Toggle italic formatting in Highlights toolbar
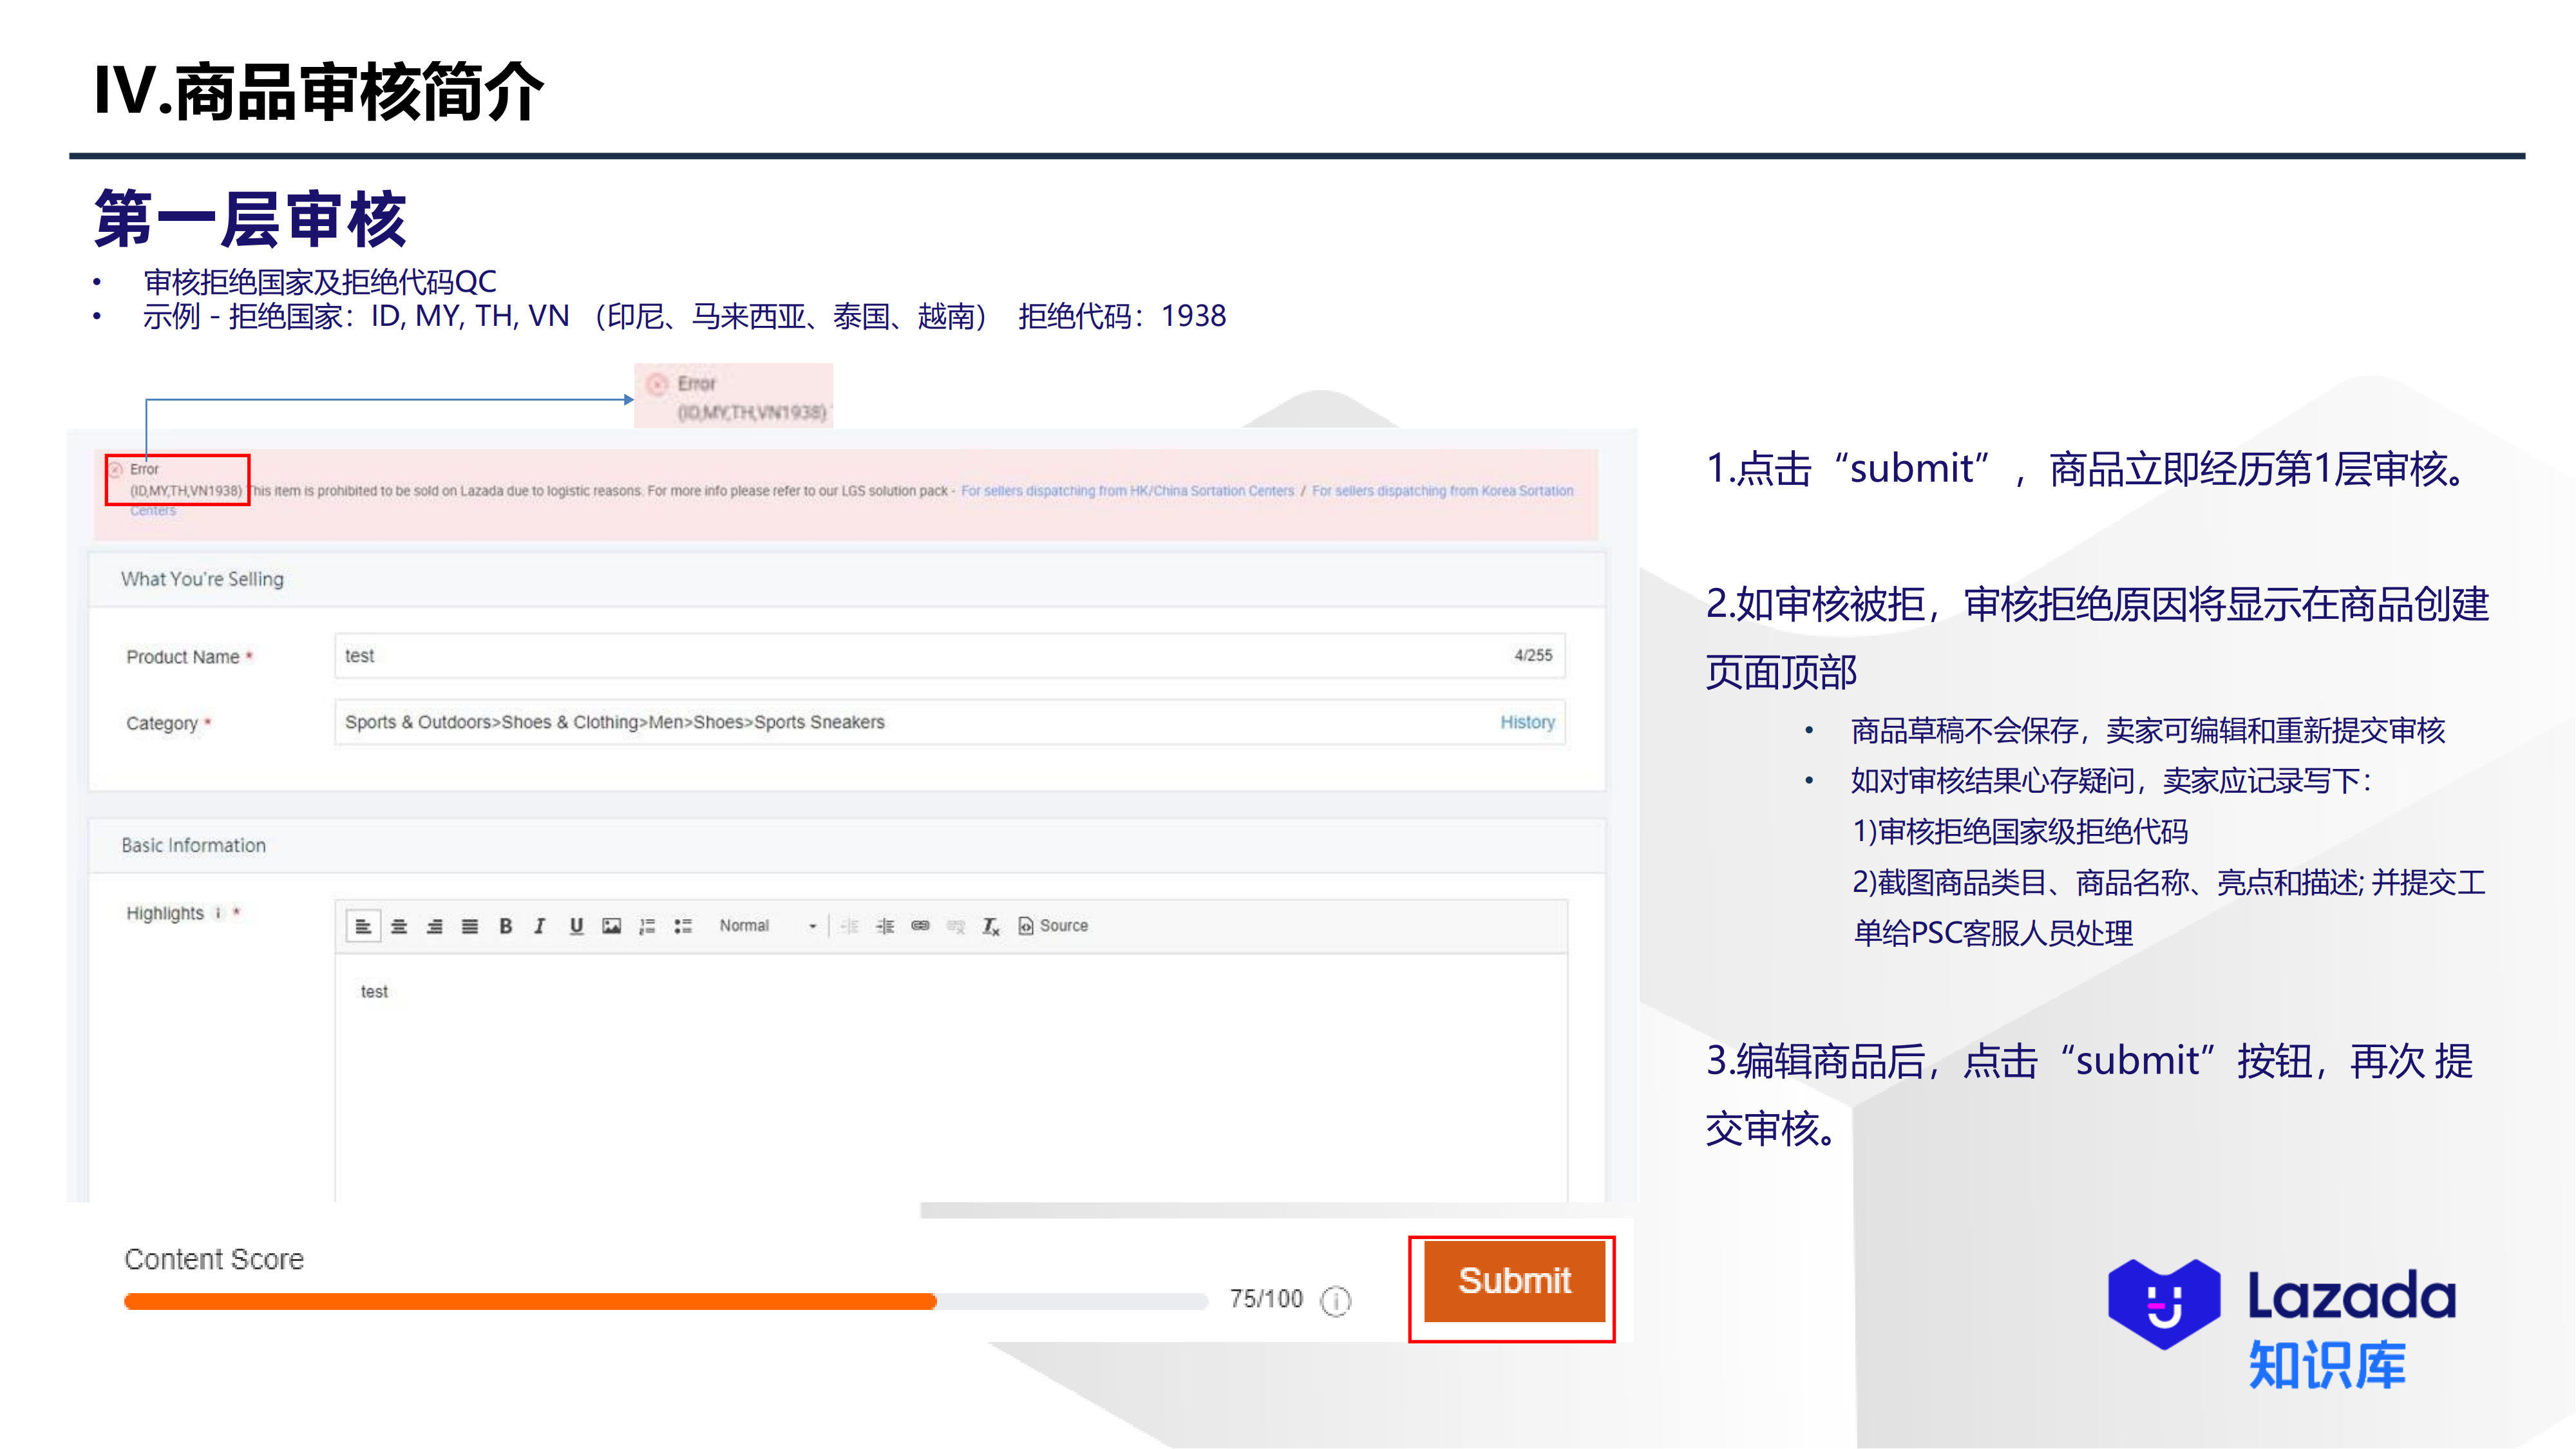 540,926
